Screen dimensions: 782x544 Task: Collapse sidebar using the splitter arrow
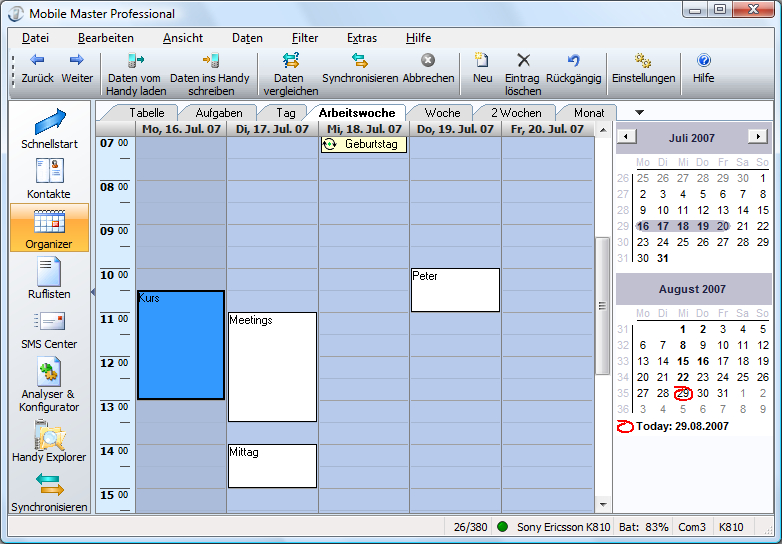click(x=92, y=292)
